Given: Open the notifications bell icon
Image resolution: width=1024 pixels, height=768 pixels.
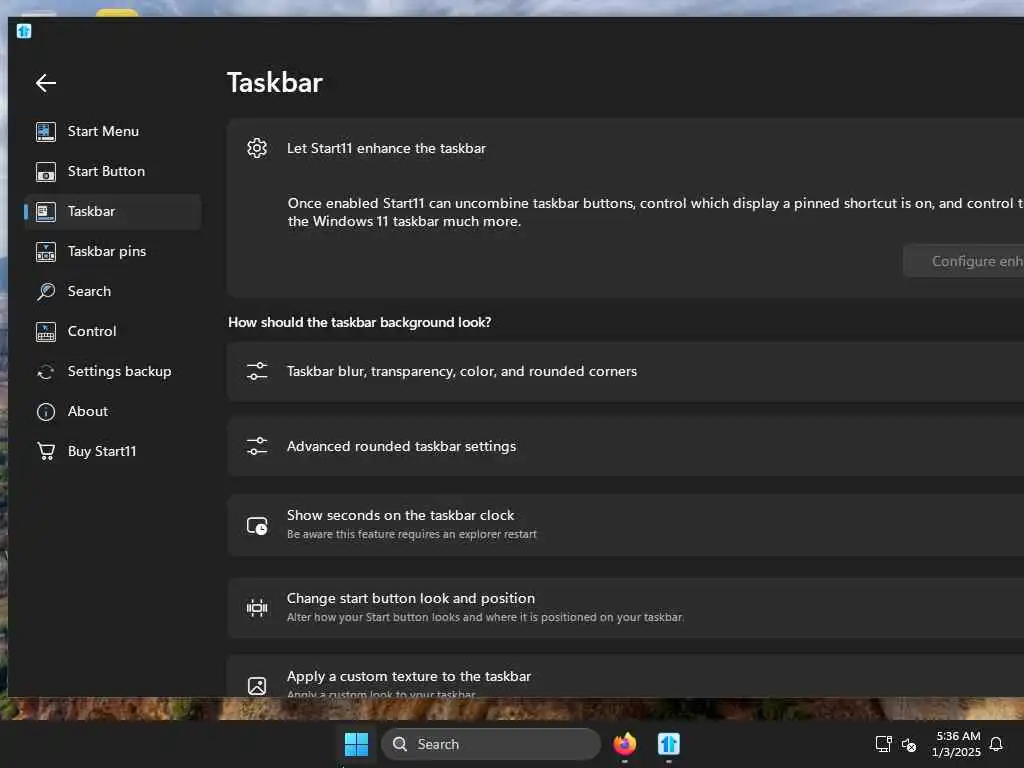Looking at the screenshot, I should (x=997, y=744).
